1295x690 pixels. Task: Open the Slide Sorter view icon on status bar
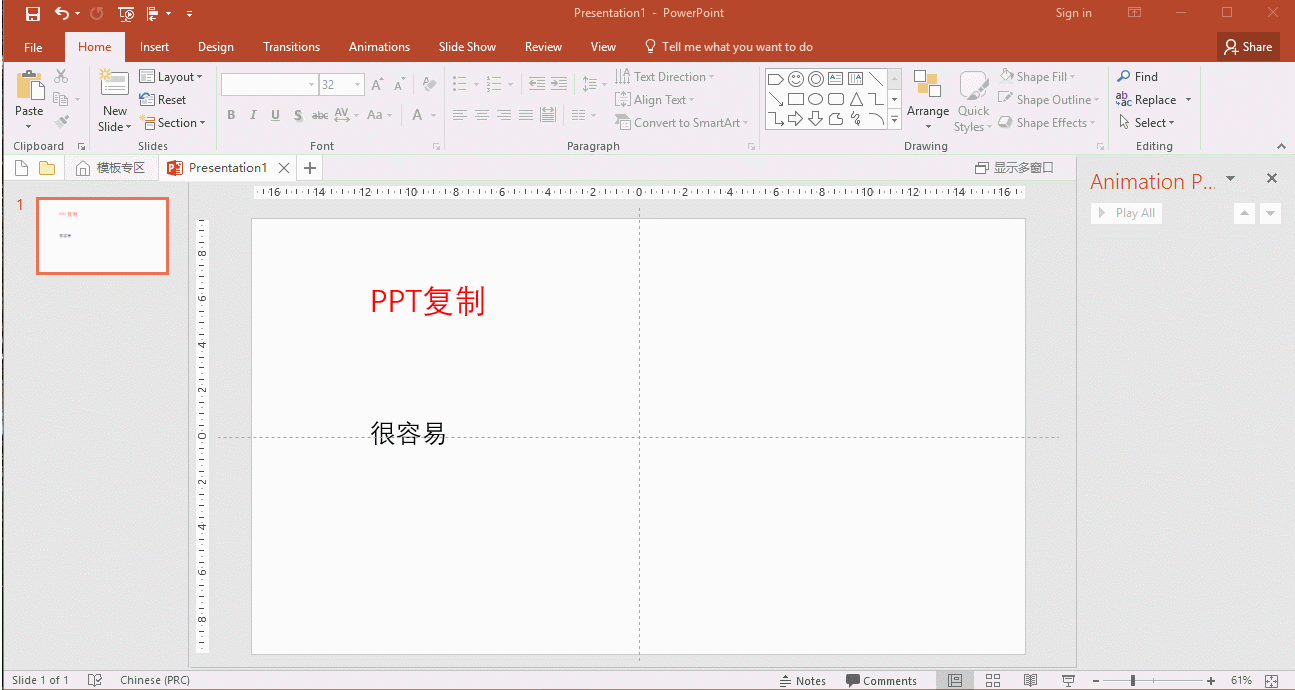click(x=993, y=680)
